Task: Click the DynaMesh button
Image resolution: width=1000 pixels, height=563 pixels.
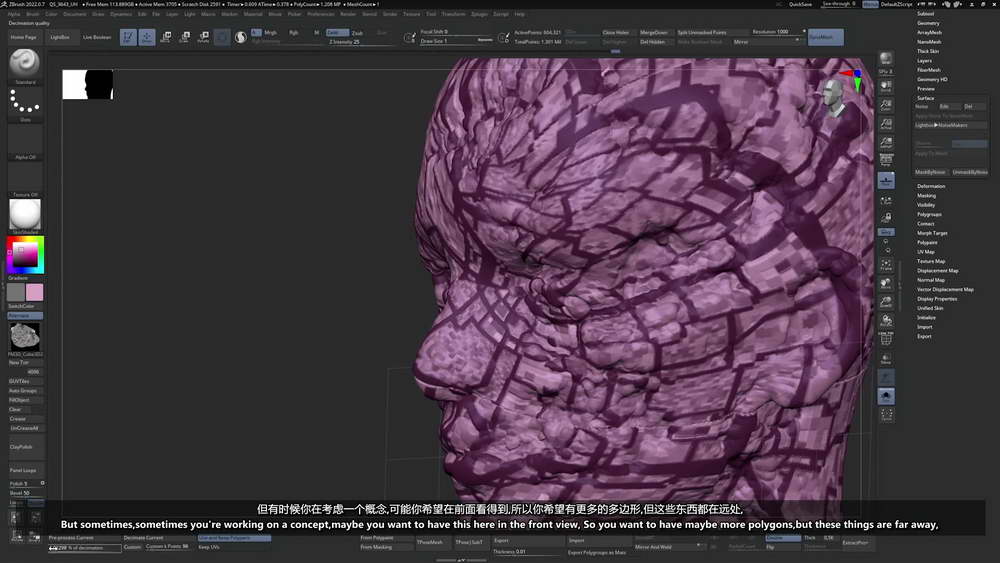Action: click(825, 37)
